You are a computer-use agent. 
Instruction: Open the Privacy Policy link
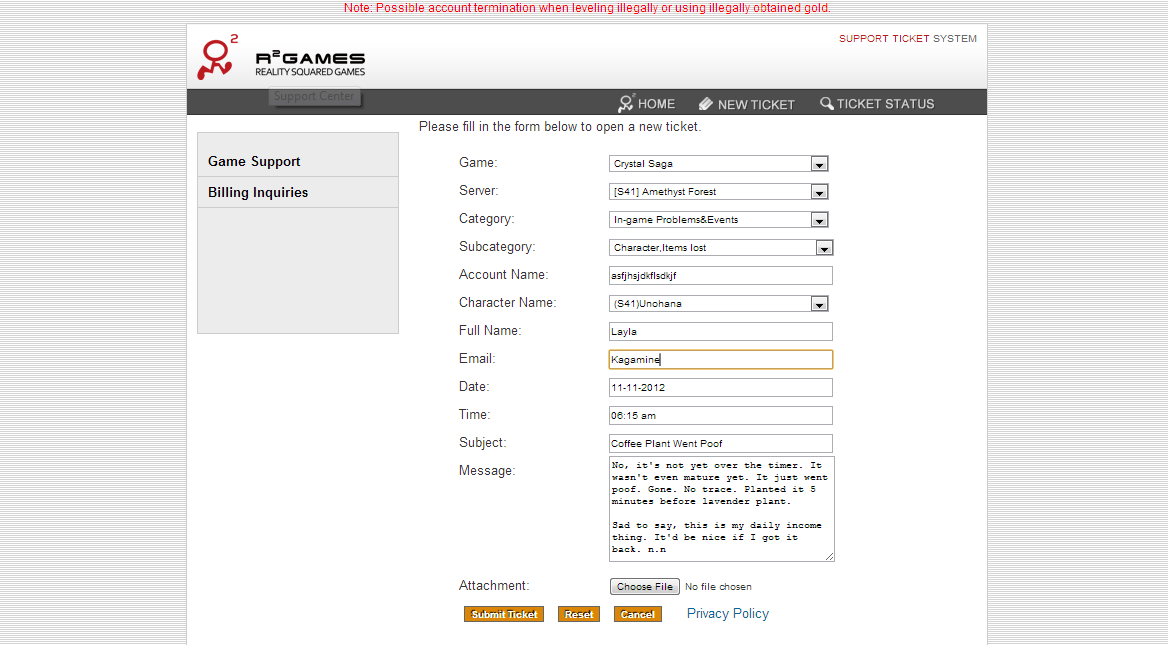pos(728,614)
